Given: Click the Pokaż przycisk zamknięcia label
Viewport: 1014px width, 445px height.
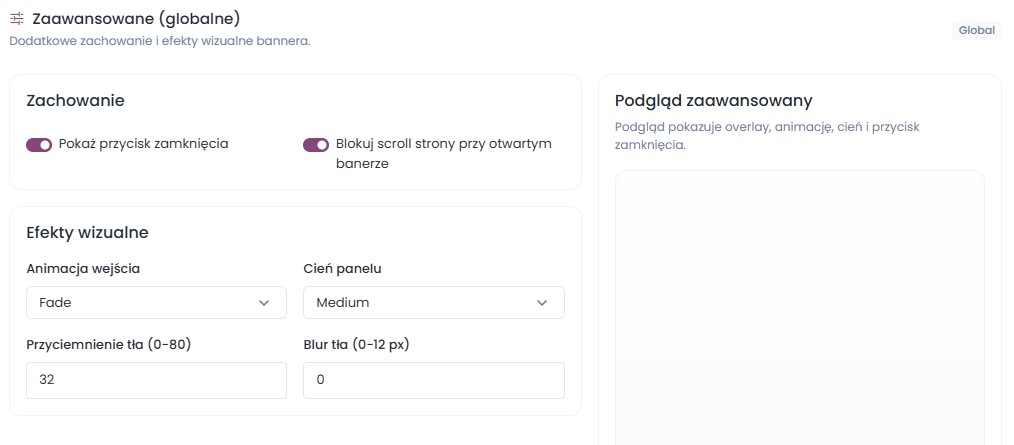Looking at the screenshot, I should pos(144,144).
